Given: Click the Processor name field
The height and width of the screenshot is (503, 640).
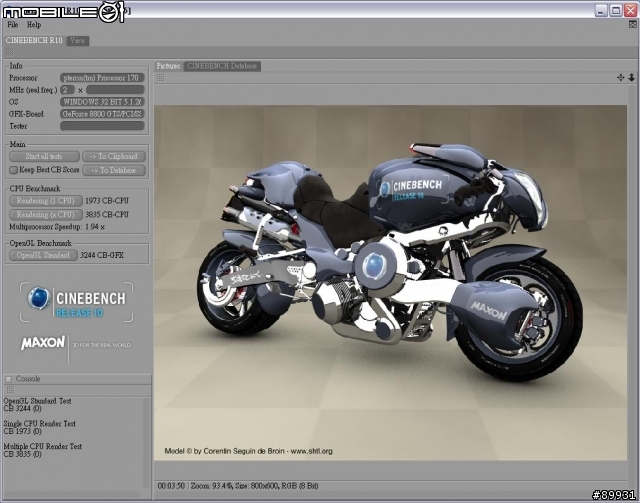Looking at the screenshot, I should (x=102, y=78).
